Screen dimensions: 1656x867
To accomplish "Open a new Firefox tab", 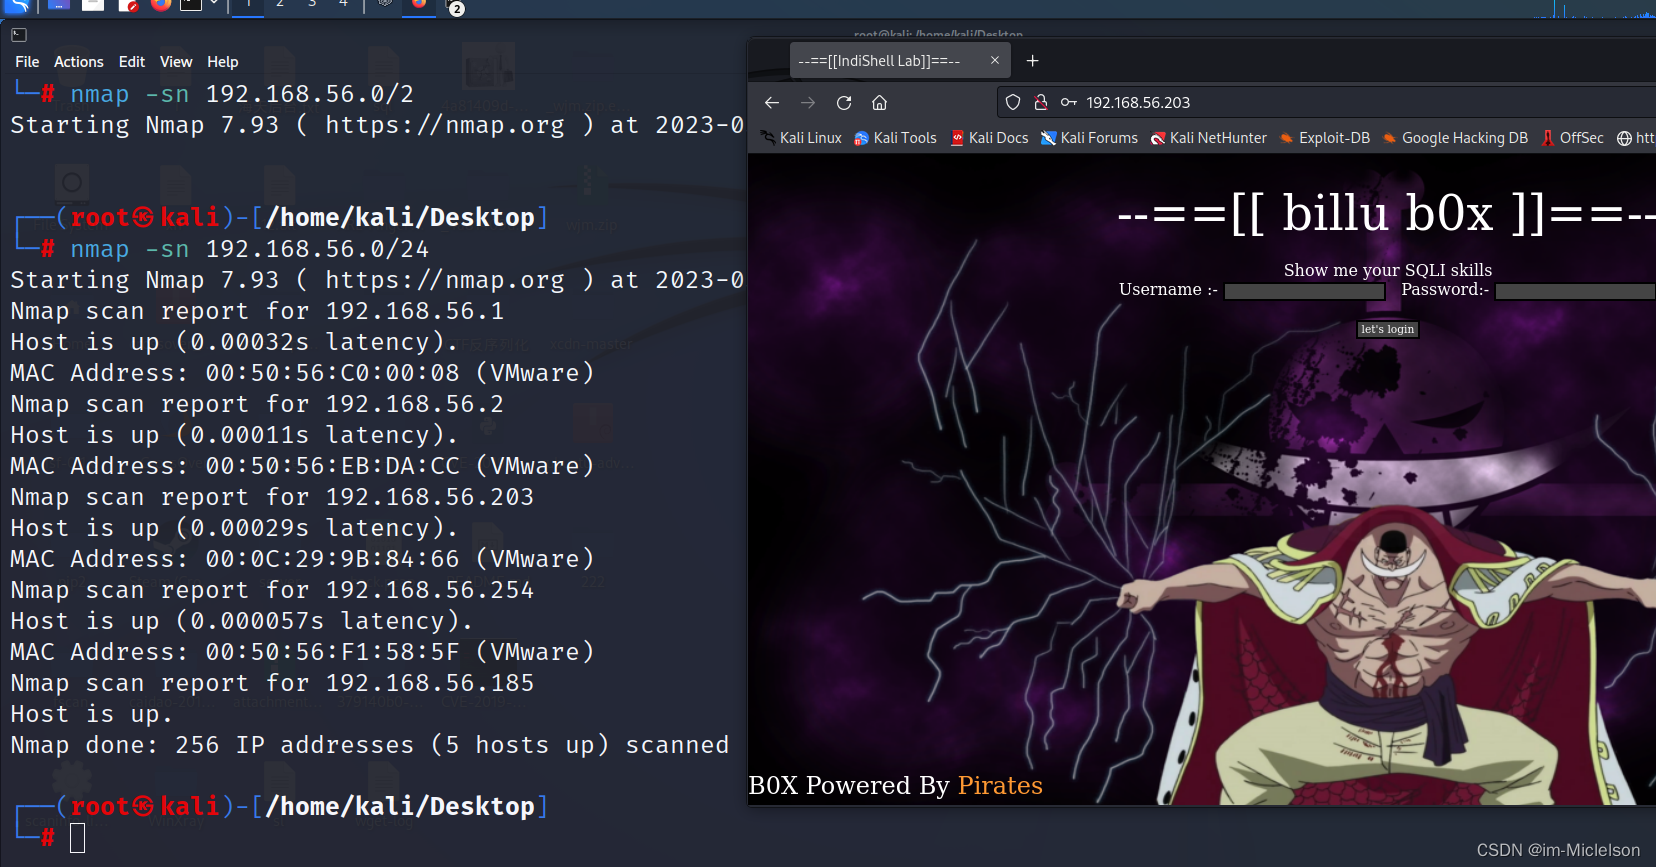I will click(x=1033, y=61).
